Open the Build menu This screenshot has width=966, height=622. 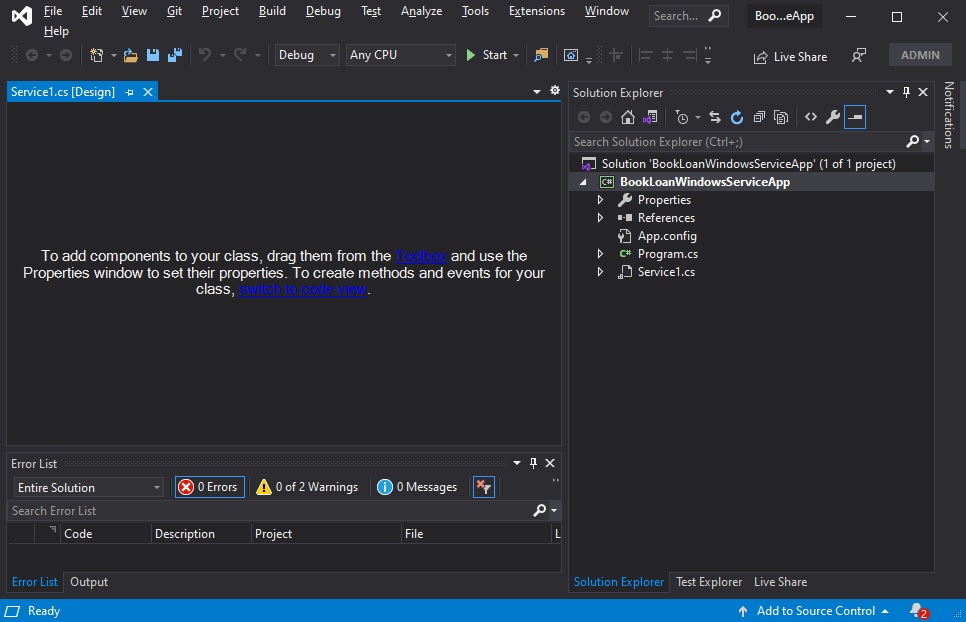(272, 11)
